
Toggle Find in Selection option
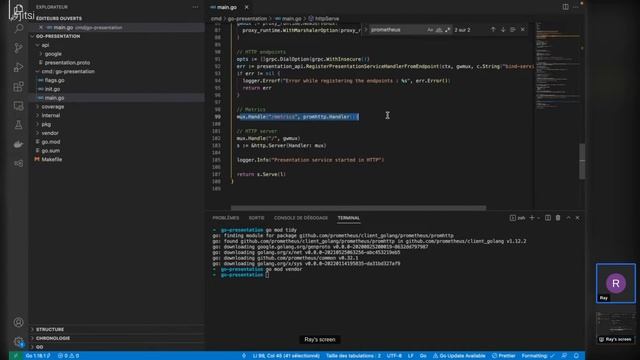click(513, 30)
